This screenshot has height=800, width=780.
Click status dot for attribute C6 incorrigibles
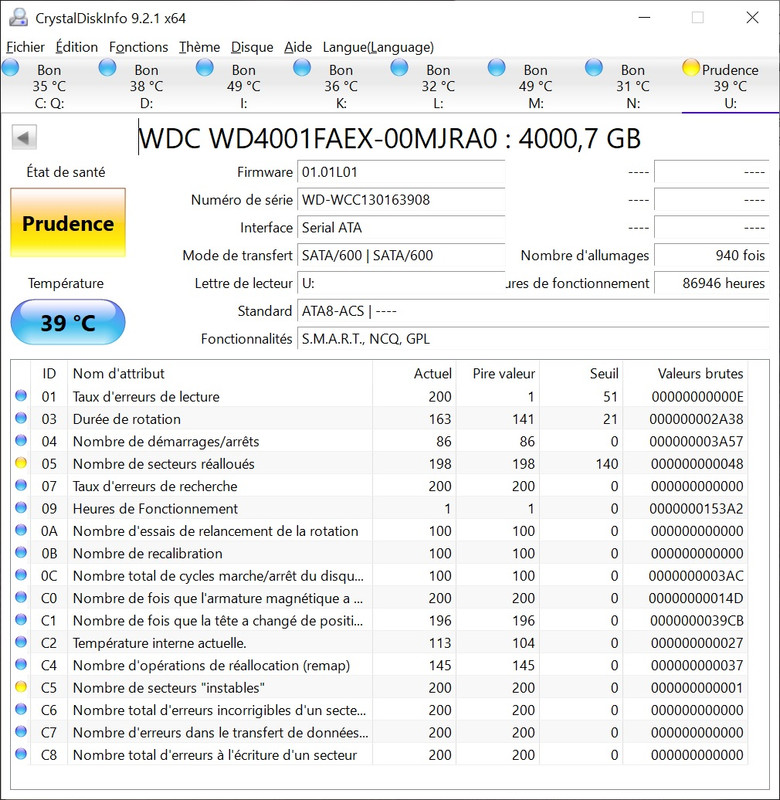click(x=21, y=709)
